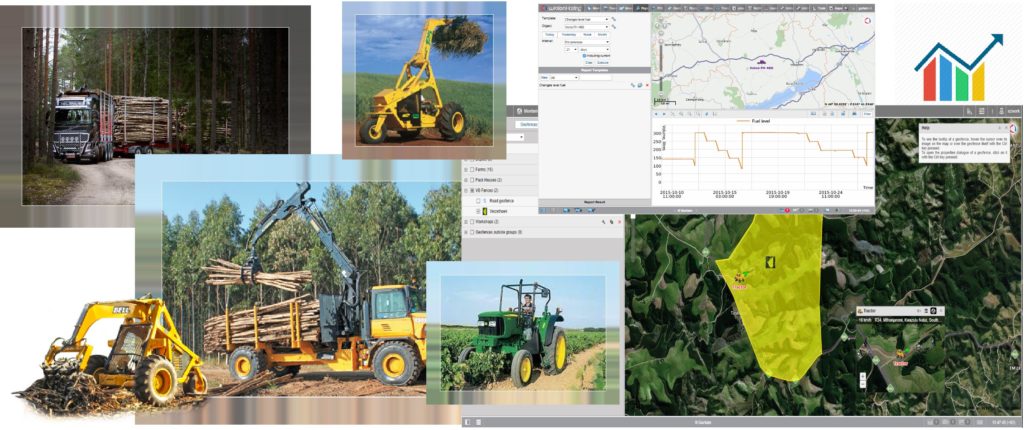Toggle the Farms (15) group checkbox

coord(472,169)
